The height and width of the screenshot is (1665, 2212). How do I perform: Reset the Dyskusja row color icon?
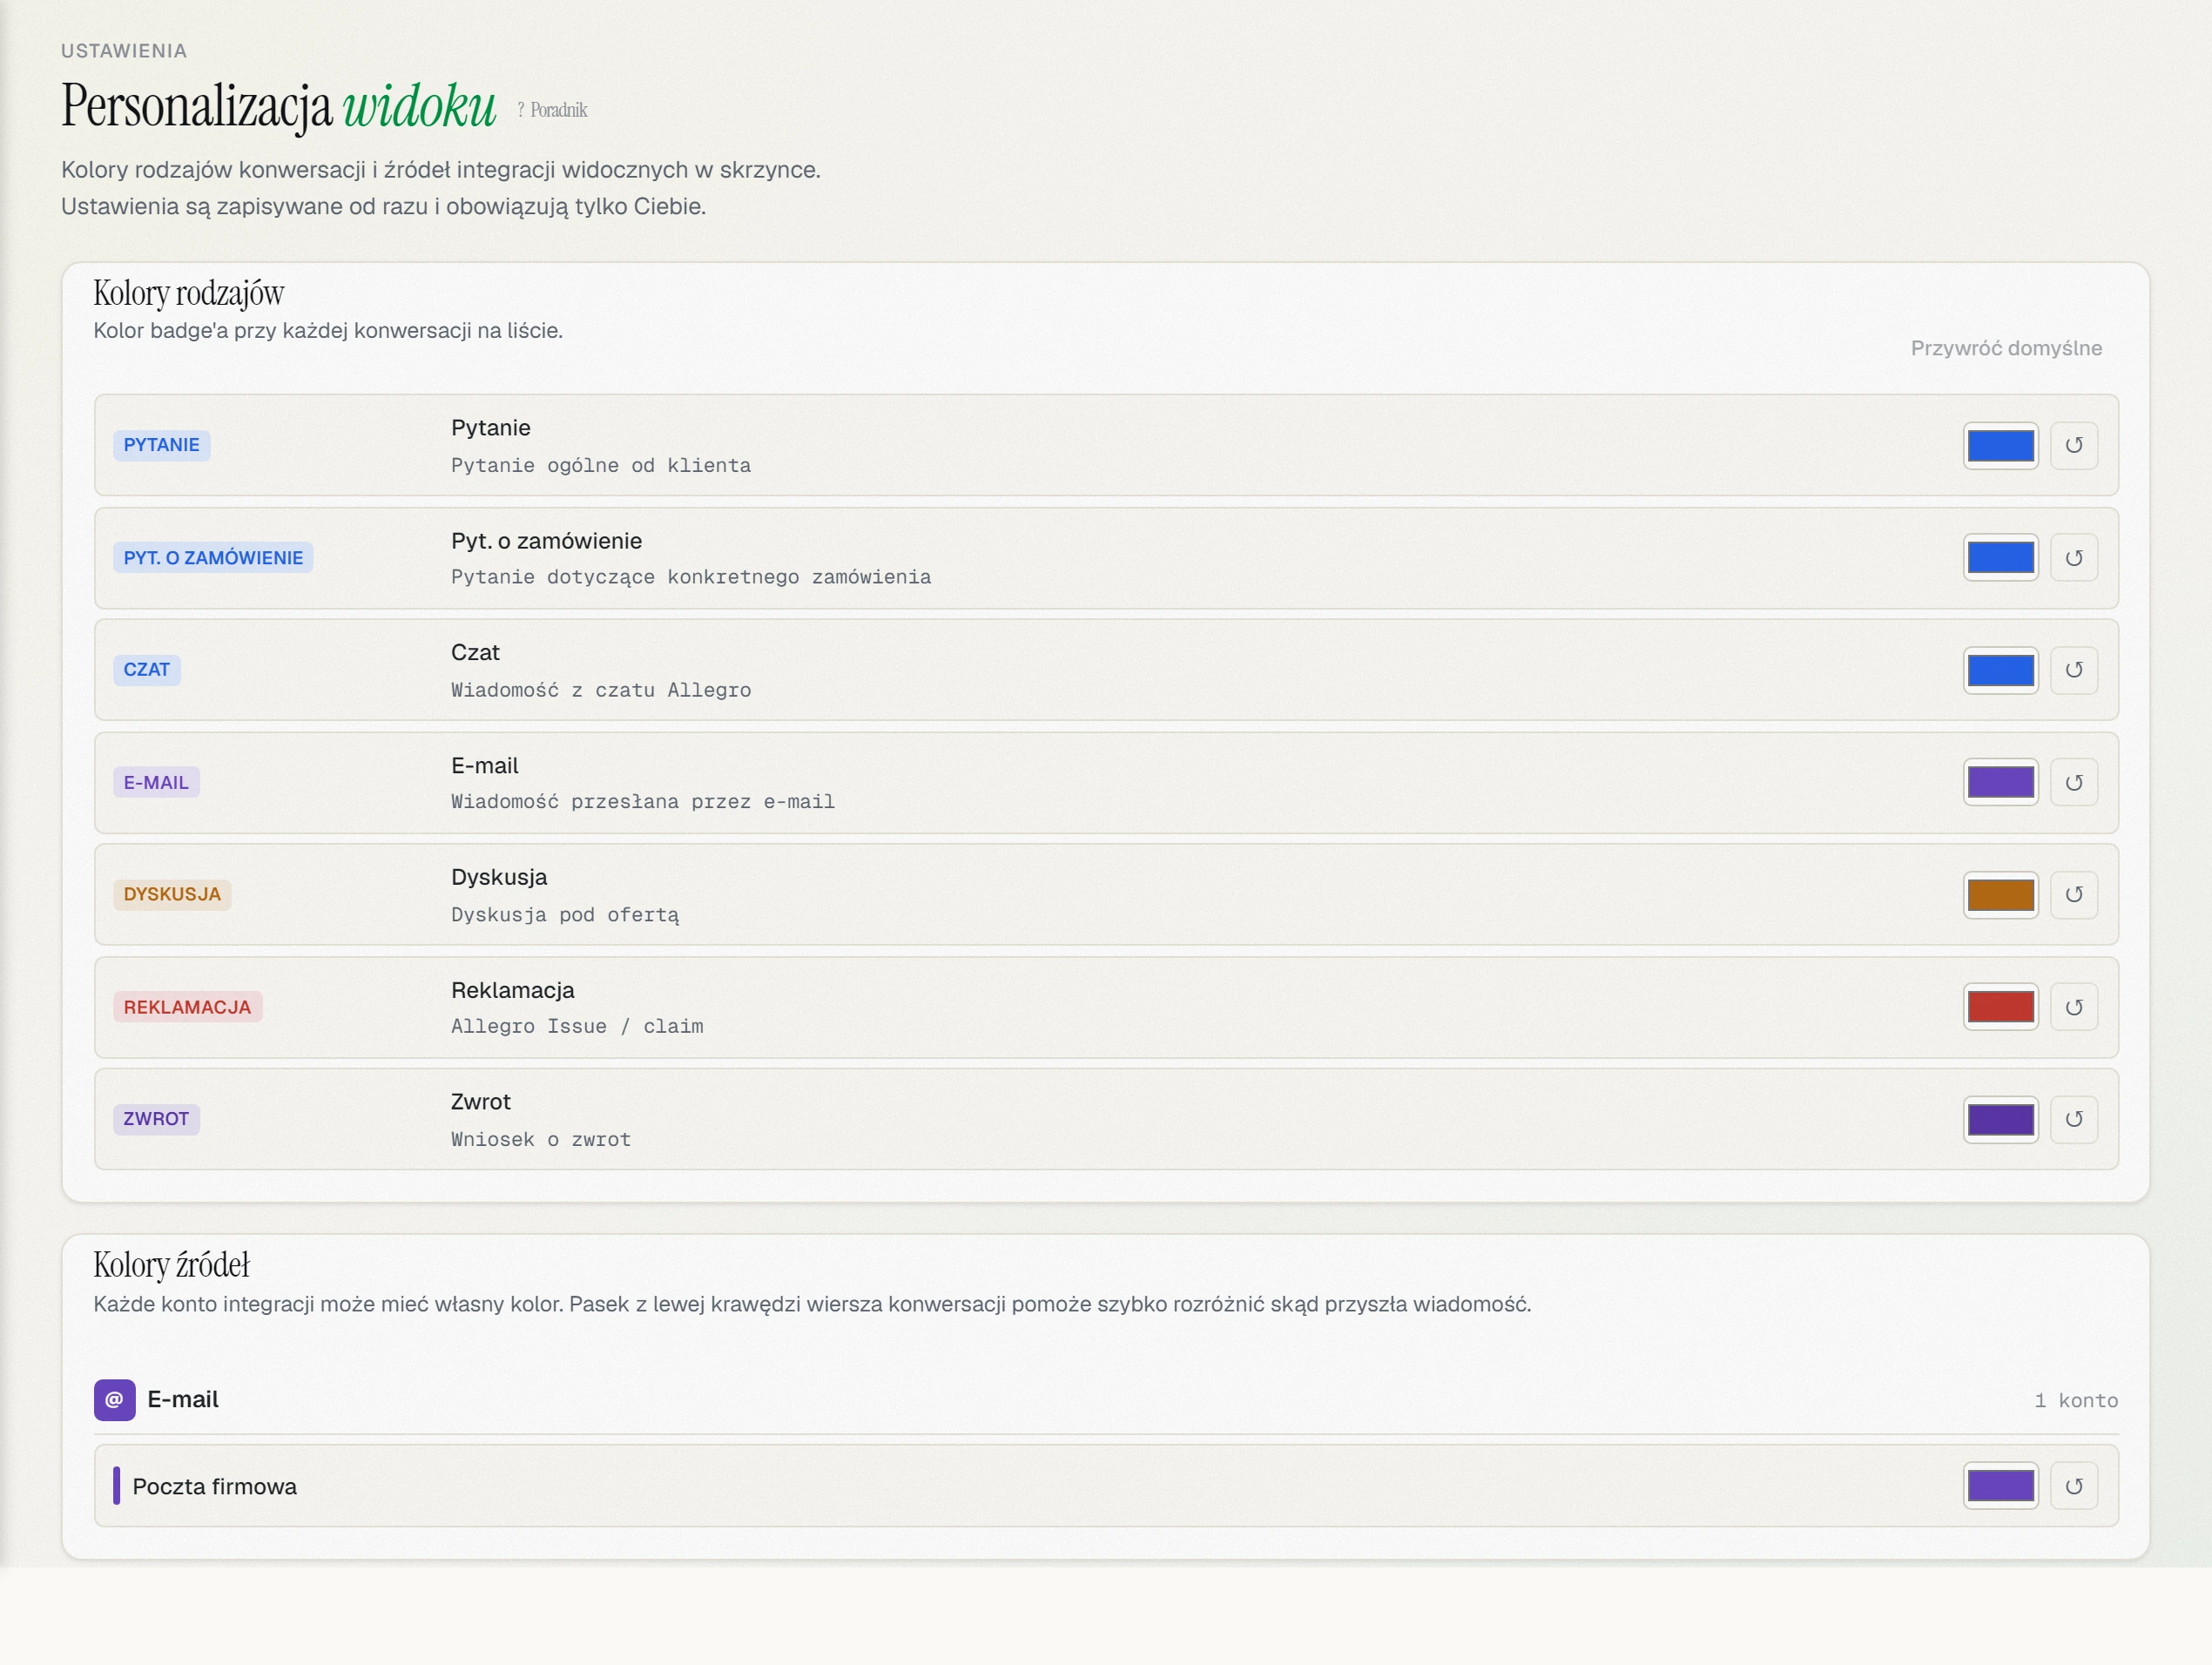[x=2074, y=895]
